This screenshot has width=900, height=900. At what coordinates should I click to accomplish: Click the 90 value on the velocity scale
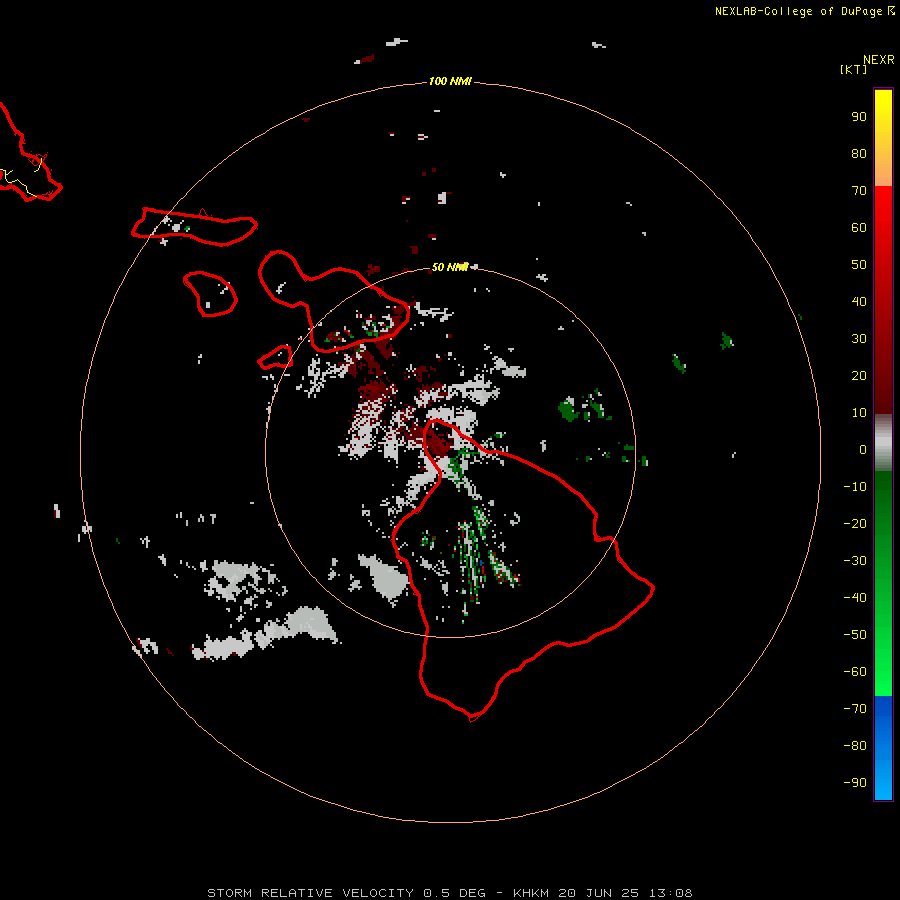[859, 117]
